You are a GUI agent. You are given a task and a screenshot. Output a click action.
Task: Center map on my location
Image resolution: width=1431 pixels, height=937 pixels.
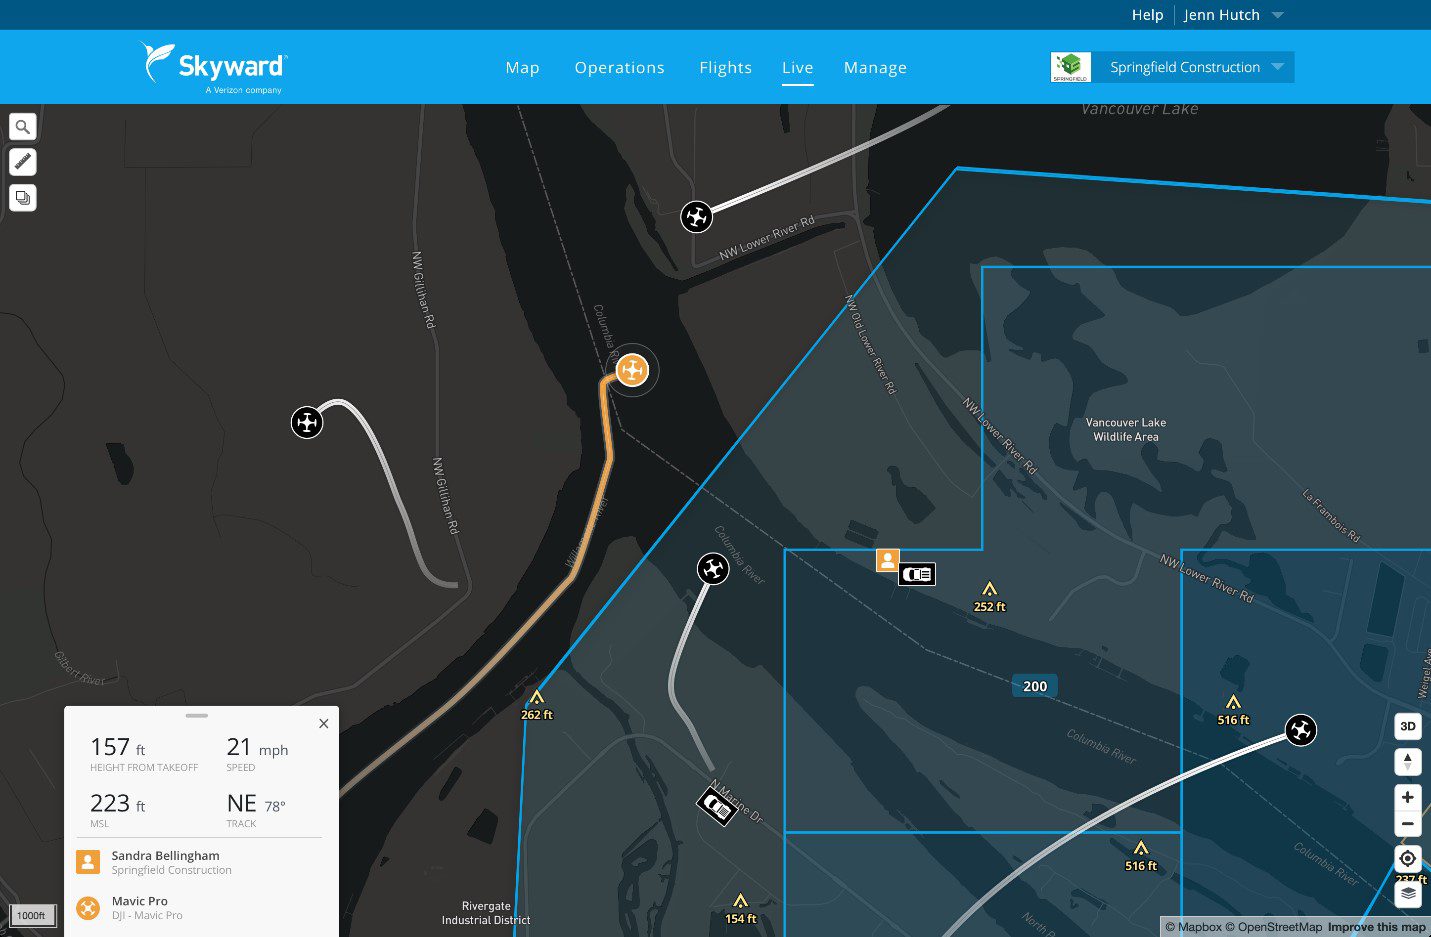1407,858
